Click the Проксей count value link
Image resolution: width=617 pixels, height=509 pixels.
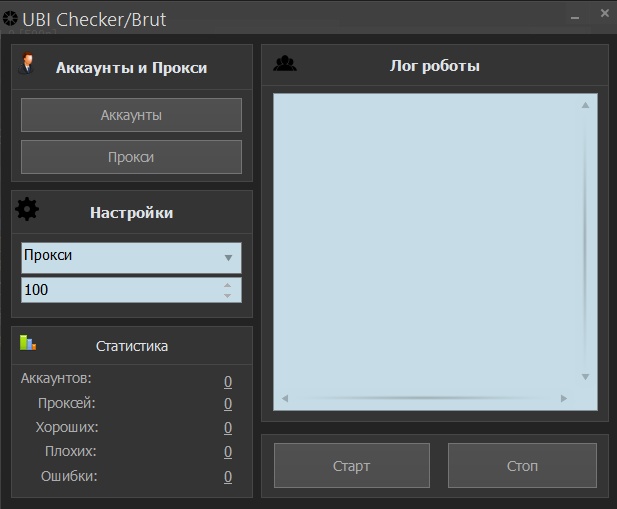pos(228,404)
